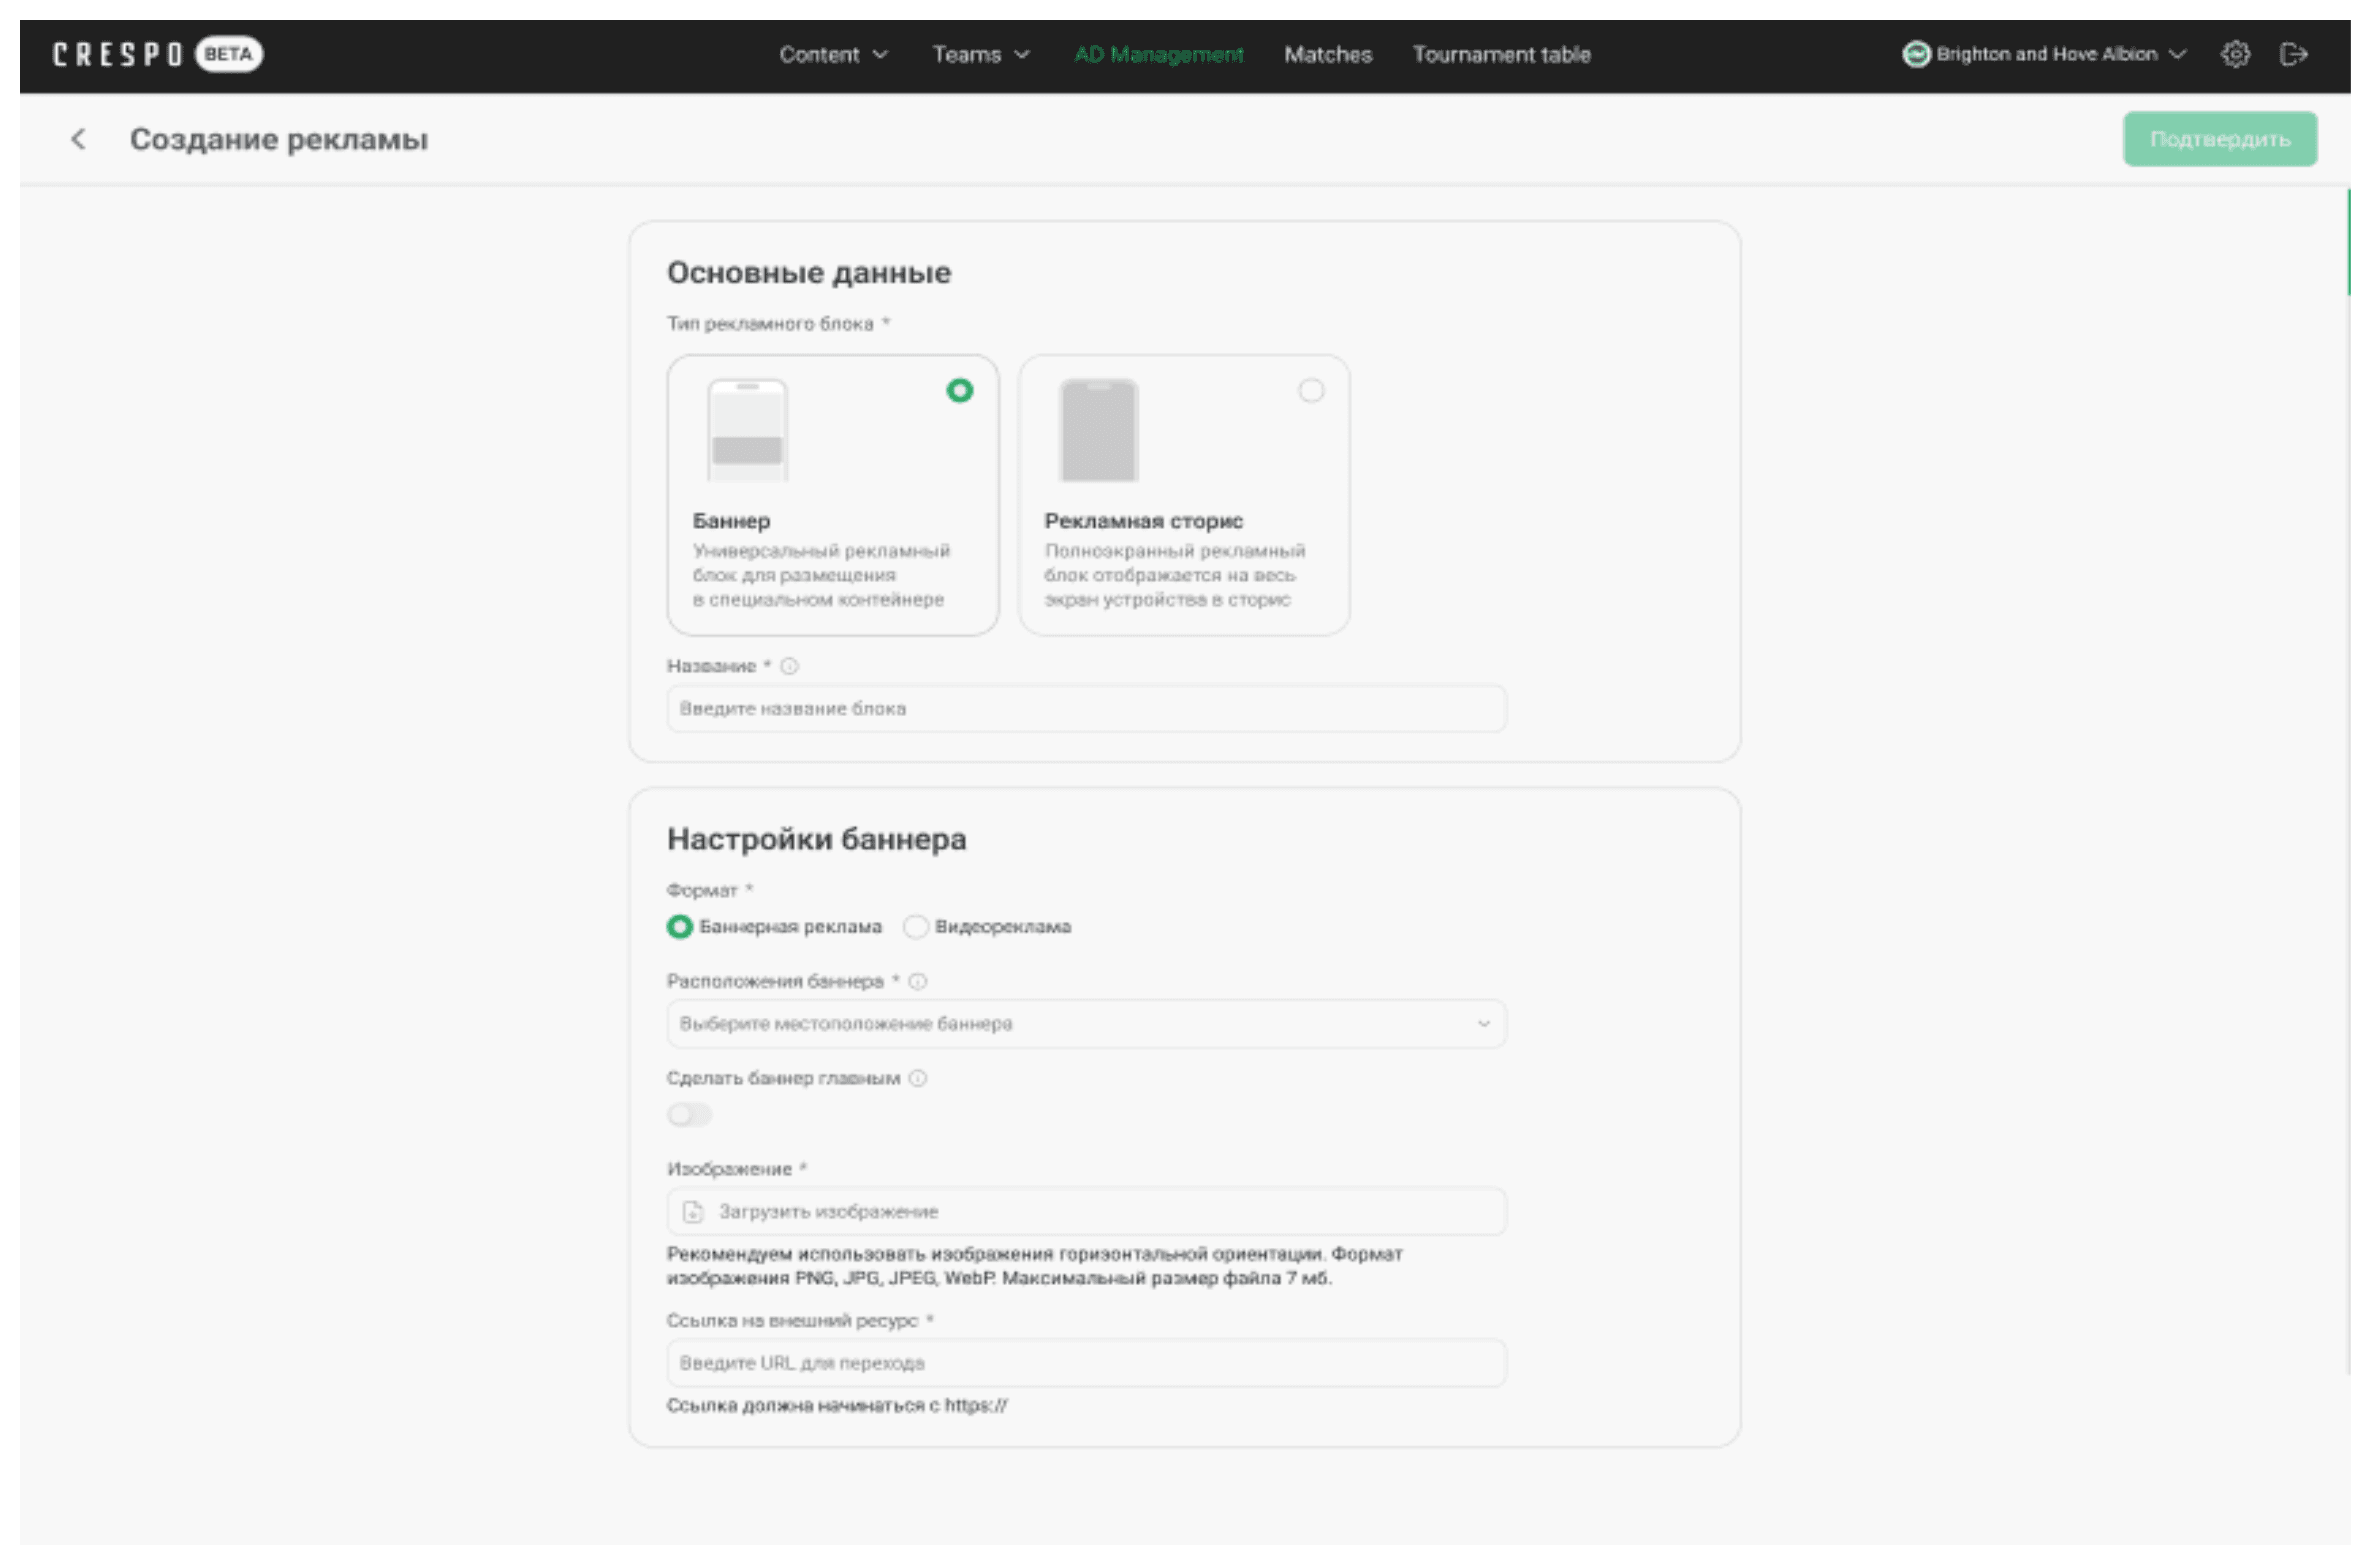Click the logout icon in header
The width and height of the screenshot is (2370, 1564).
point(2293,54)
